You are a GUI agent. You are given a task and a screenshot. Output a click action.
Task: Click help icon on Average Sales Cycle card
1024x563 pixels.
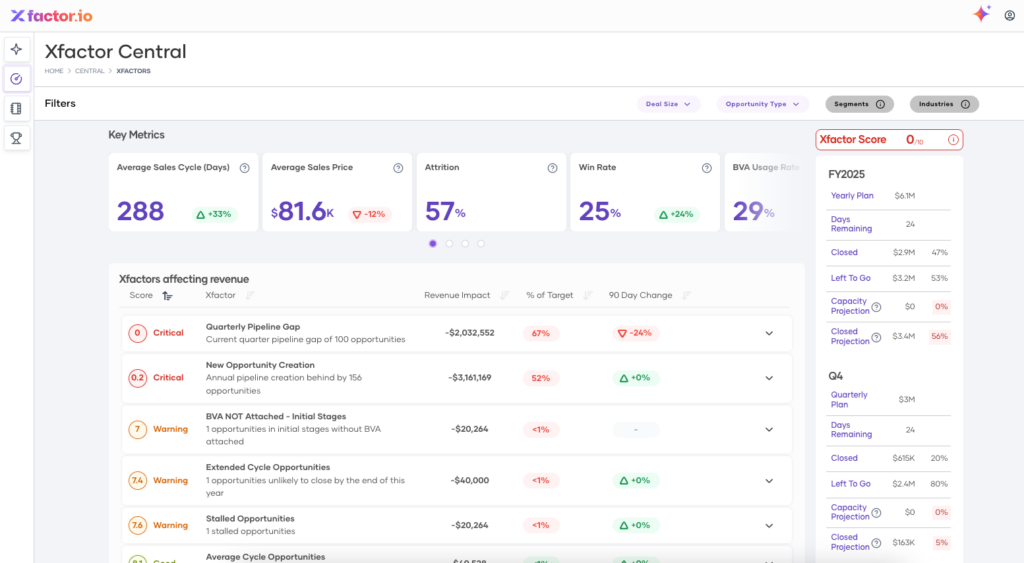point(244,168)
